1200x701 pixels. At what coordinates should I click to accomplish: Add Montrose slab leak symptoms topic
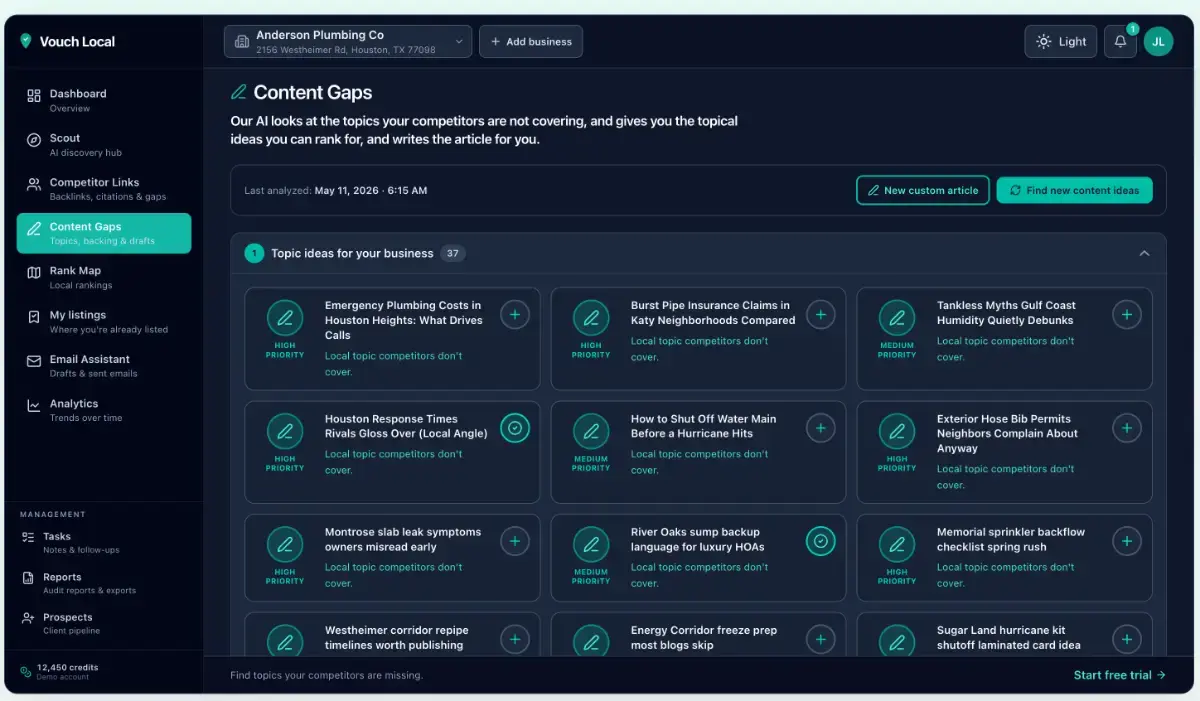(515, 541)
